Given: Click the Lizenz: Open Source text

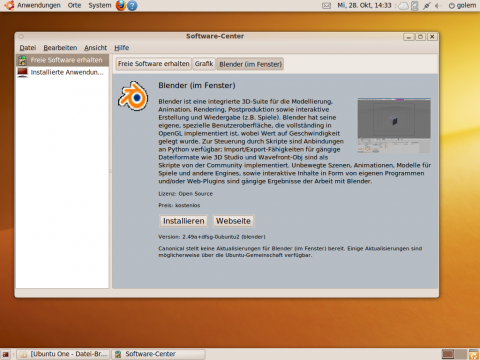Looking at the screenshot, I should point(185,194).
